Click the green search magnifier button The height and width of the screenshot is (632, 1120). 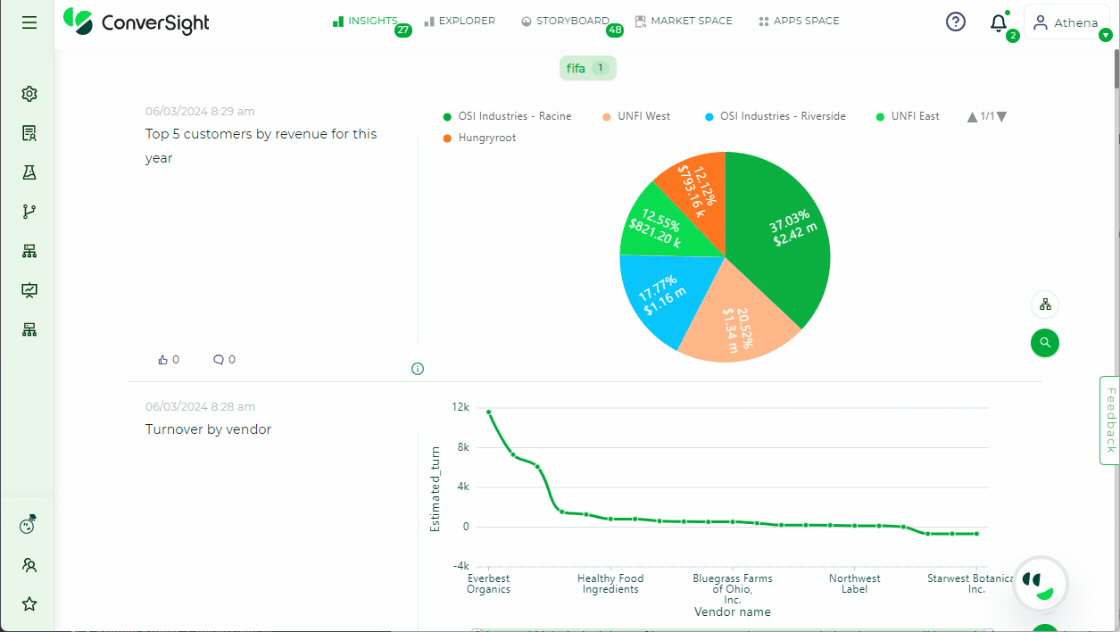point(1044,342)
